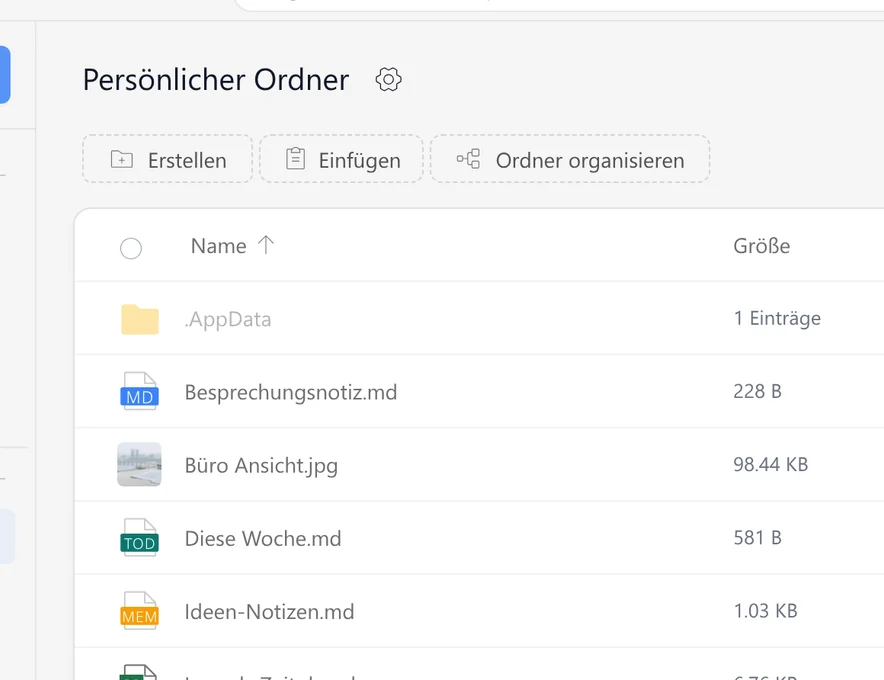
Task: Open the file Büro Ansicht.jpg
Action: point(261,466)
